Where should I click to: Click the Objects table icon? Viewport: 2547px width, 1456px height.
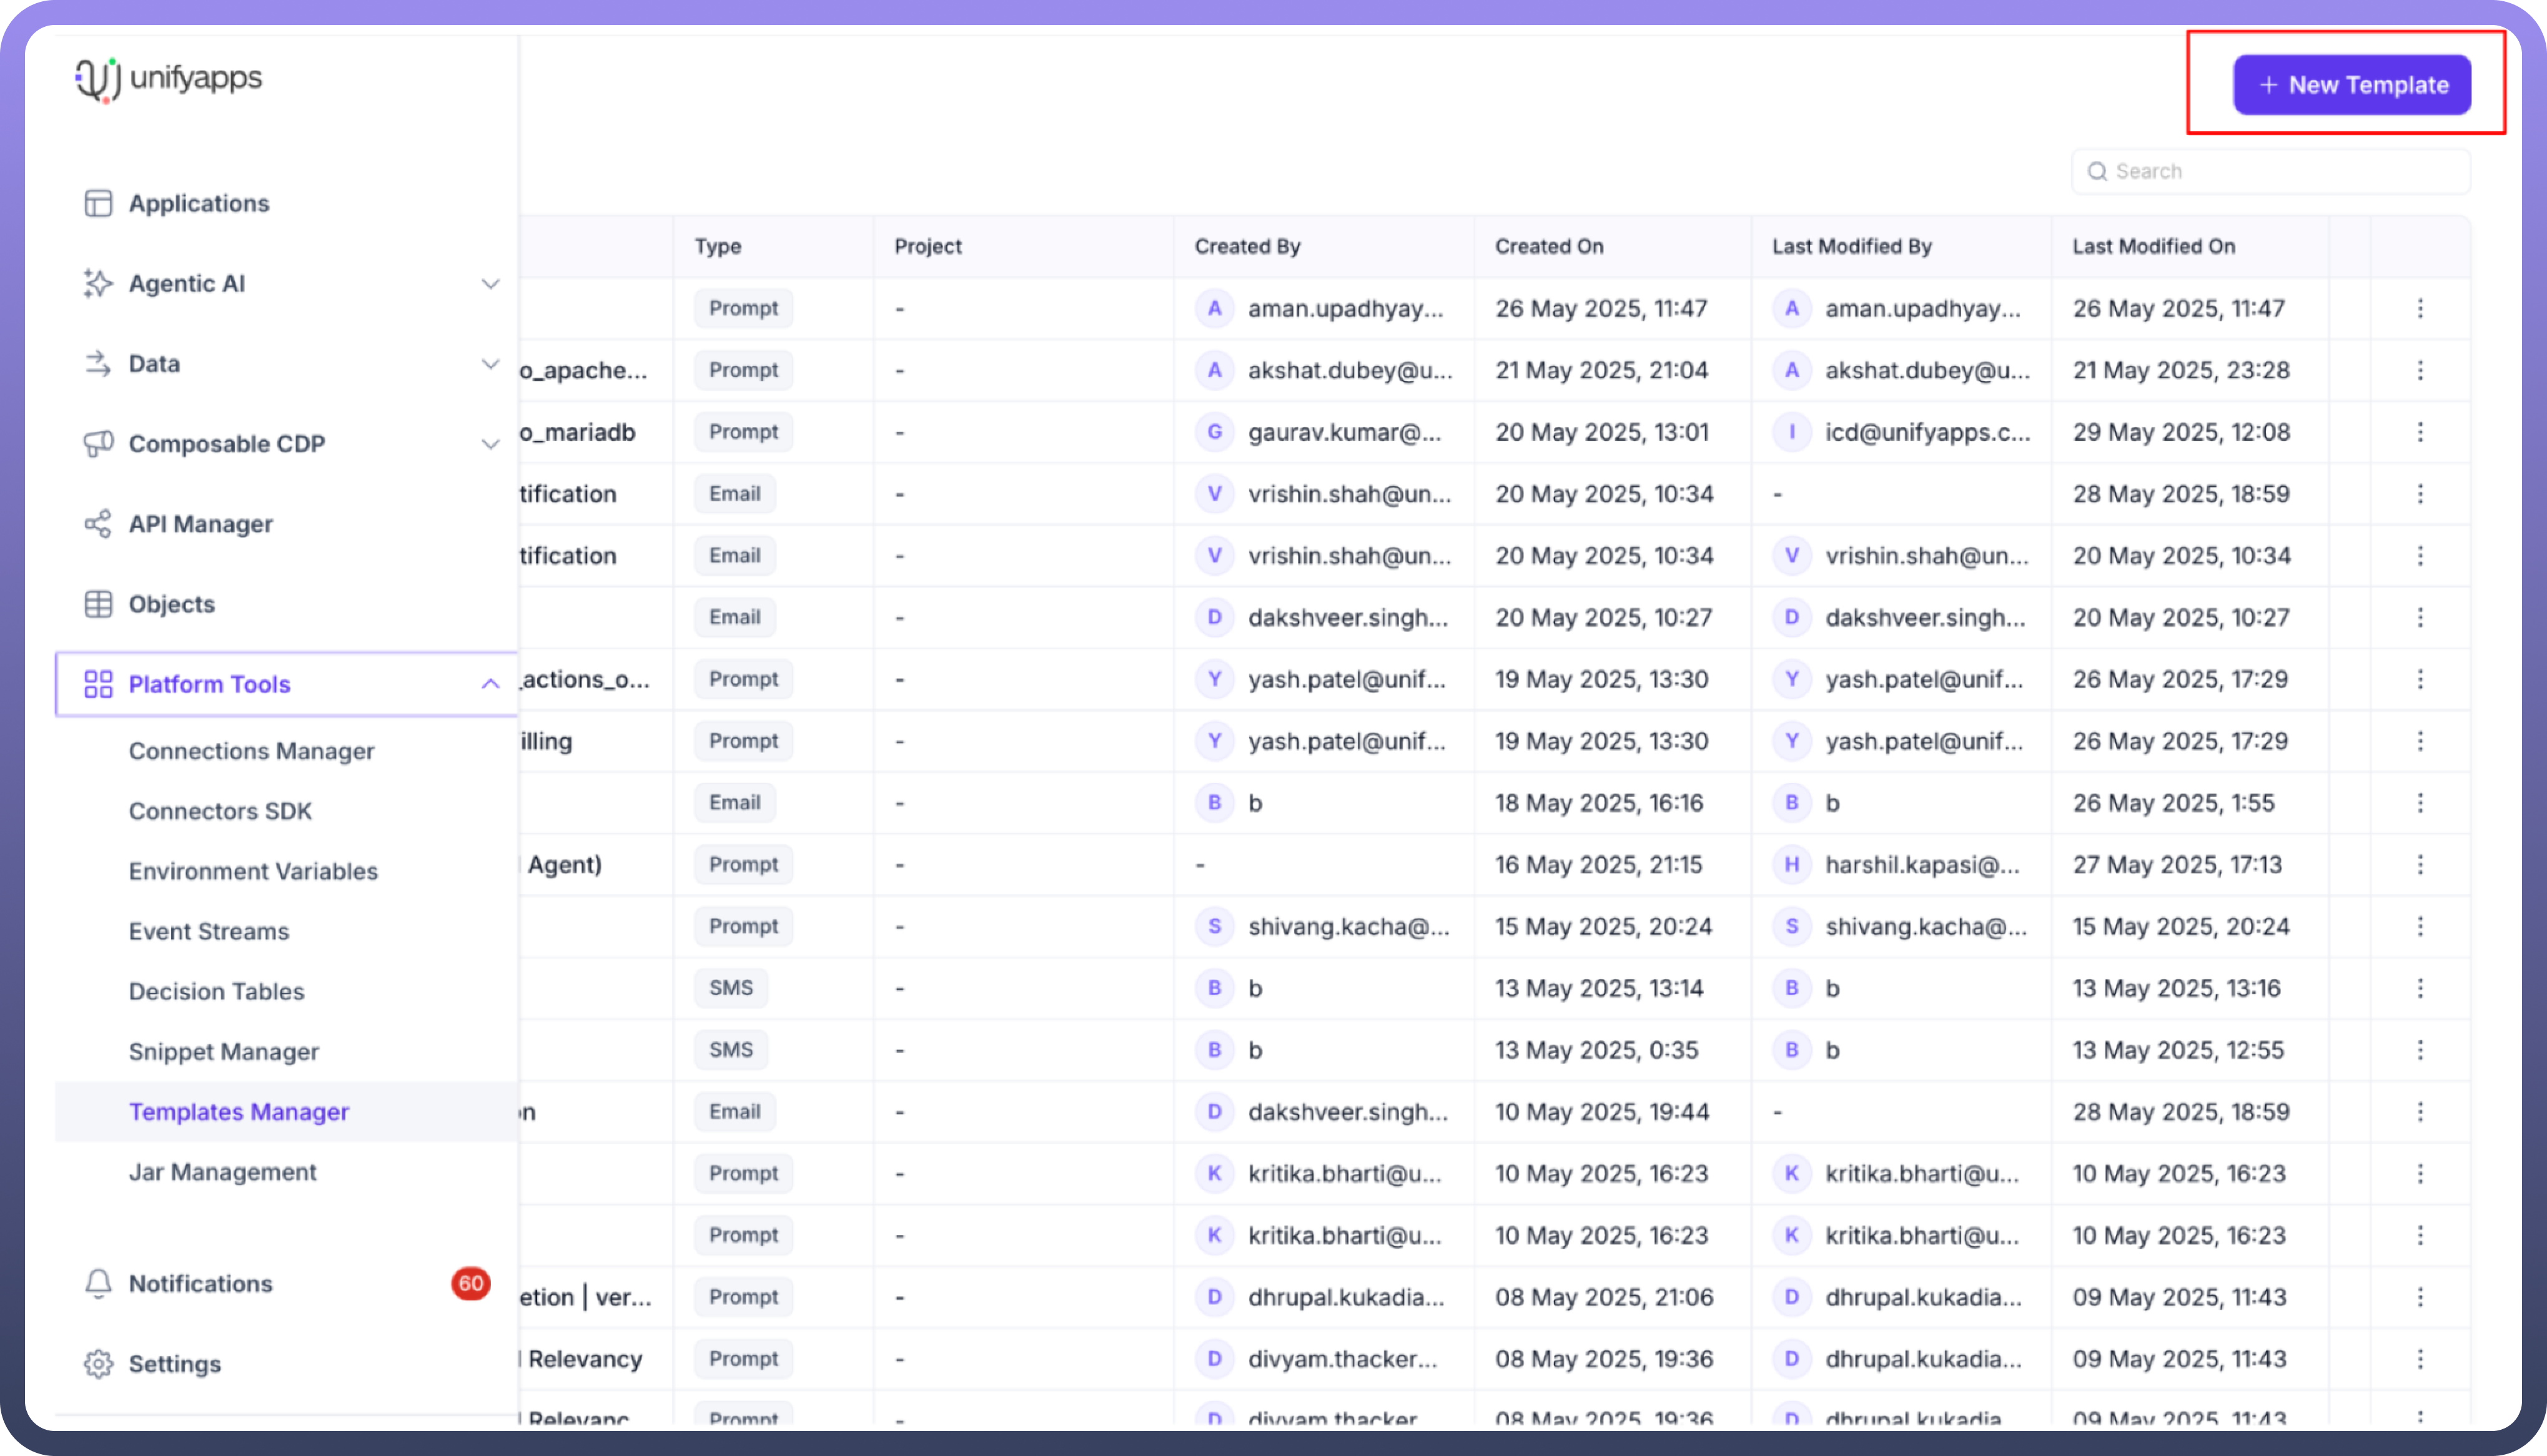(x=98, y=604)
